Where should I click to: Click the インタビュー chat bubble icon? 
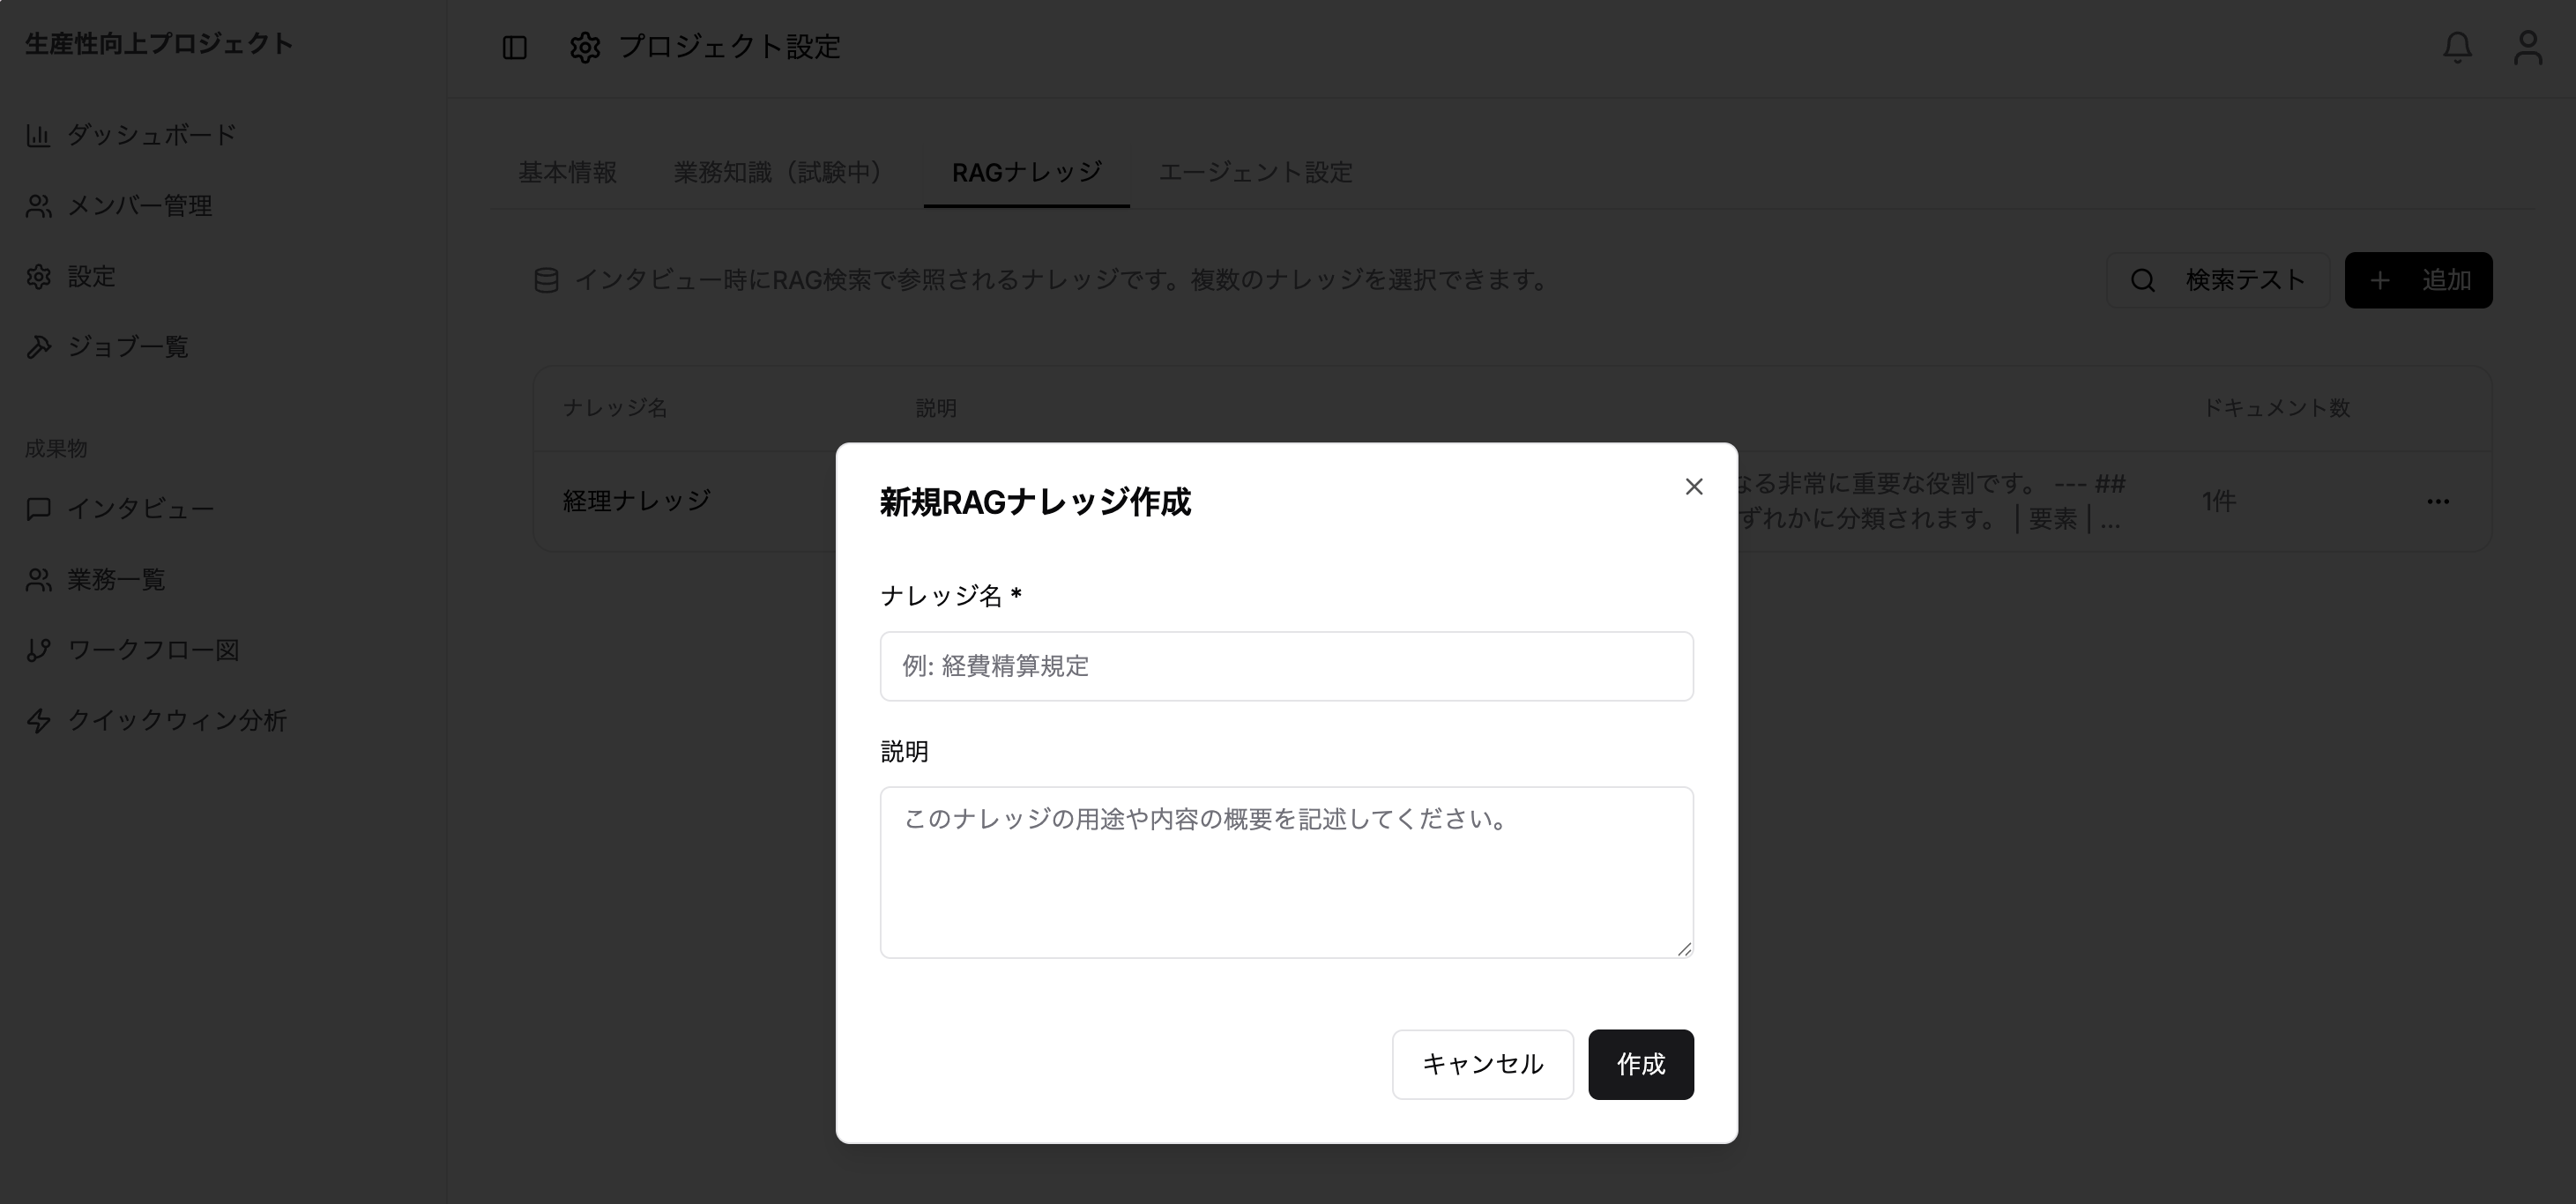(38, 509)
